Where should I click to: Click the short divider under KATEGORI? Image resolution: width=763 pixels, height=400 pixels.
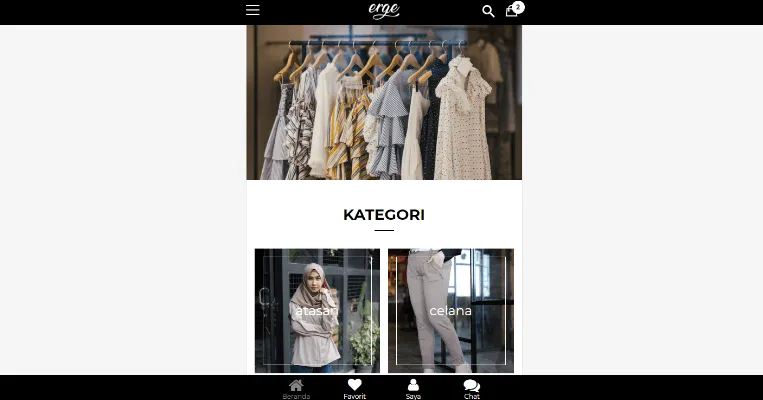tap(384, 231)
